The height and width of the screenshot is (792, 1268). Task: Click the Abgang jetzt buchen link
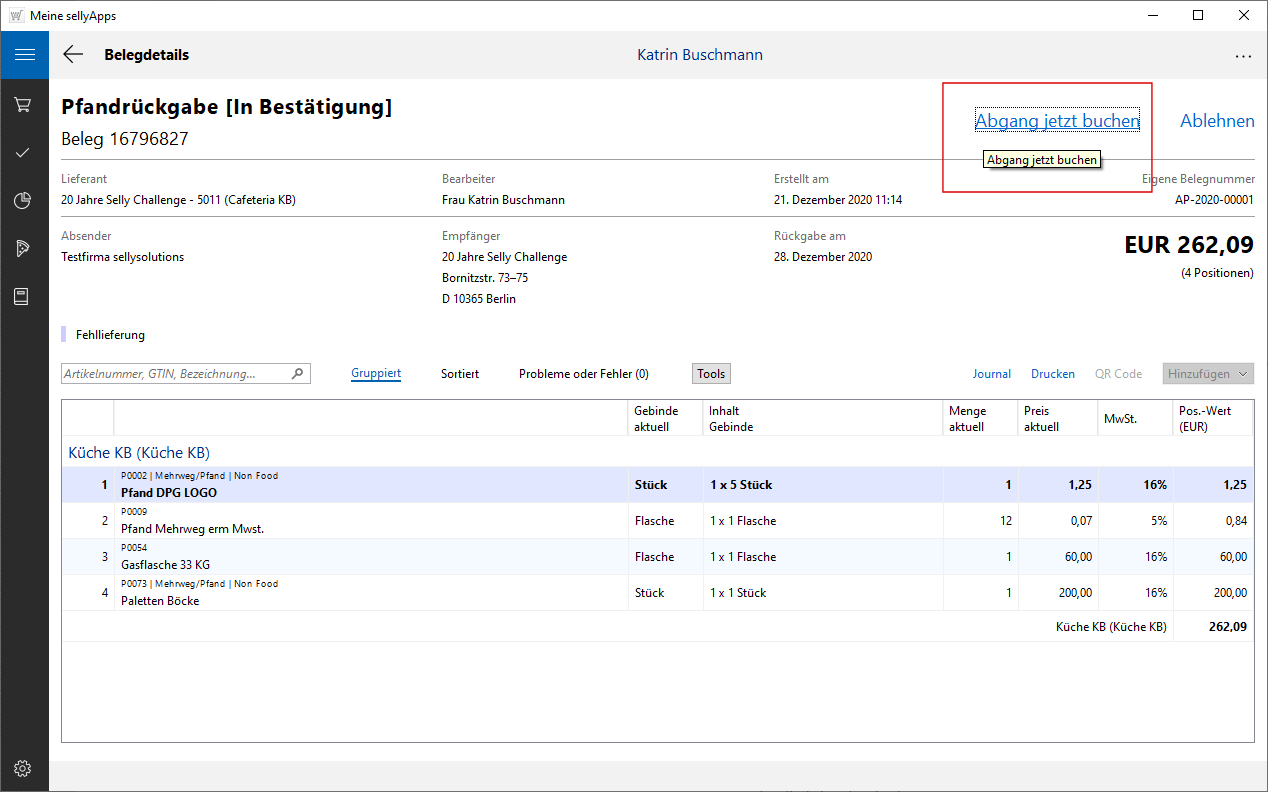point(1057,121)
